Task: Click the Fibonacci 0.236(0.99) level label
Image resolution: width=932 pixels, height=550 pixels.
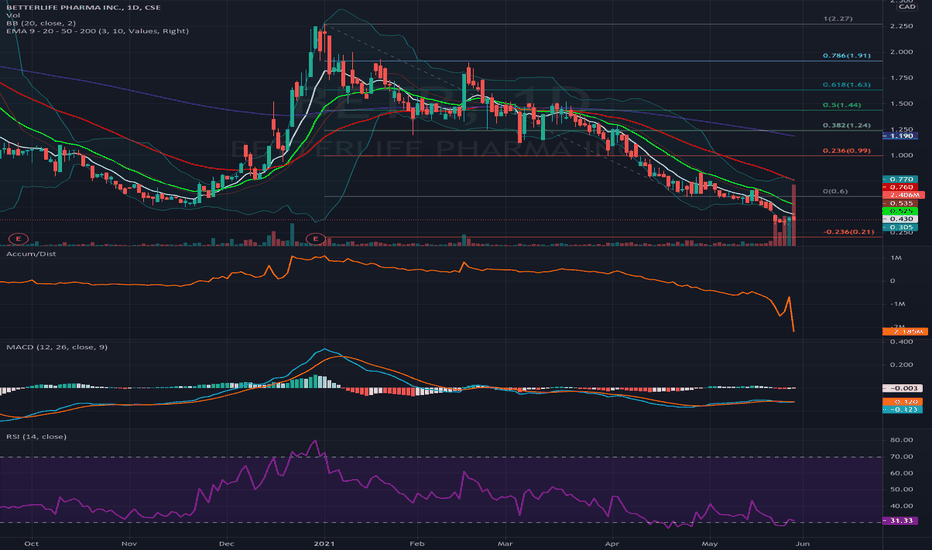Action: point(846,150)
